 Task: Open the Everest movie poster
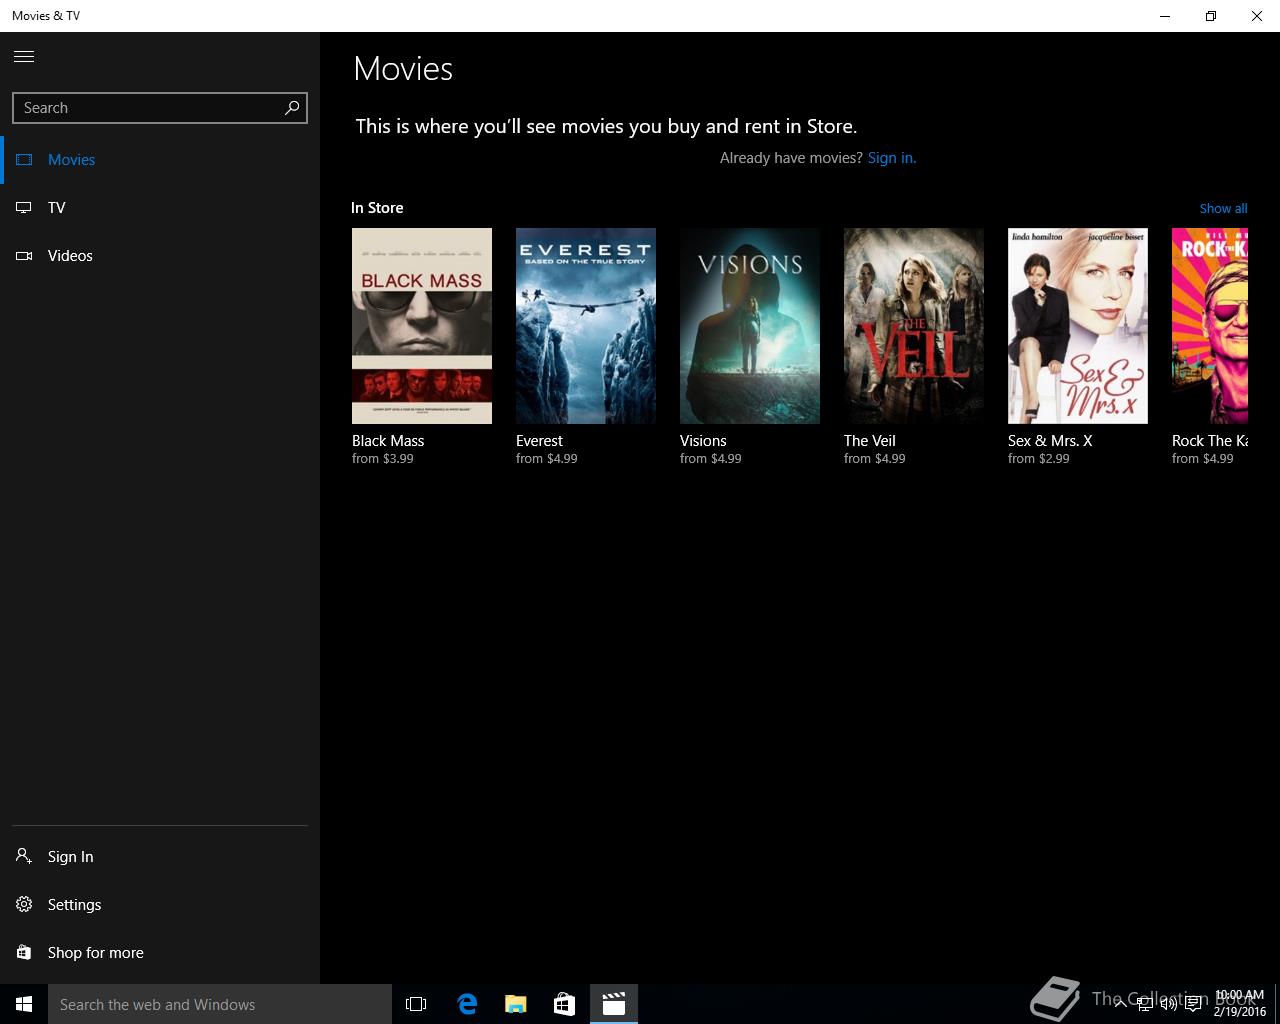pos(586,326)
